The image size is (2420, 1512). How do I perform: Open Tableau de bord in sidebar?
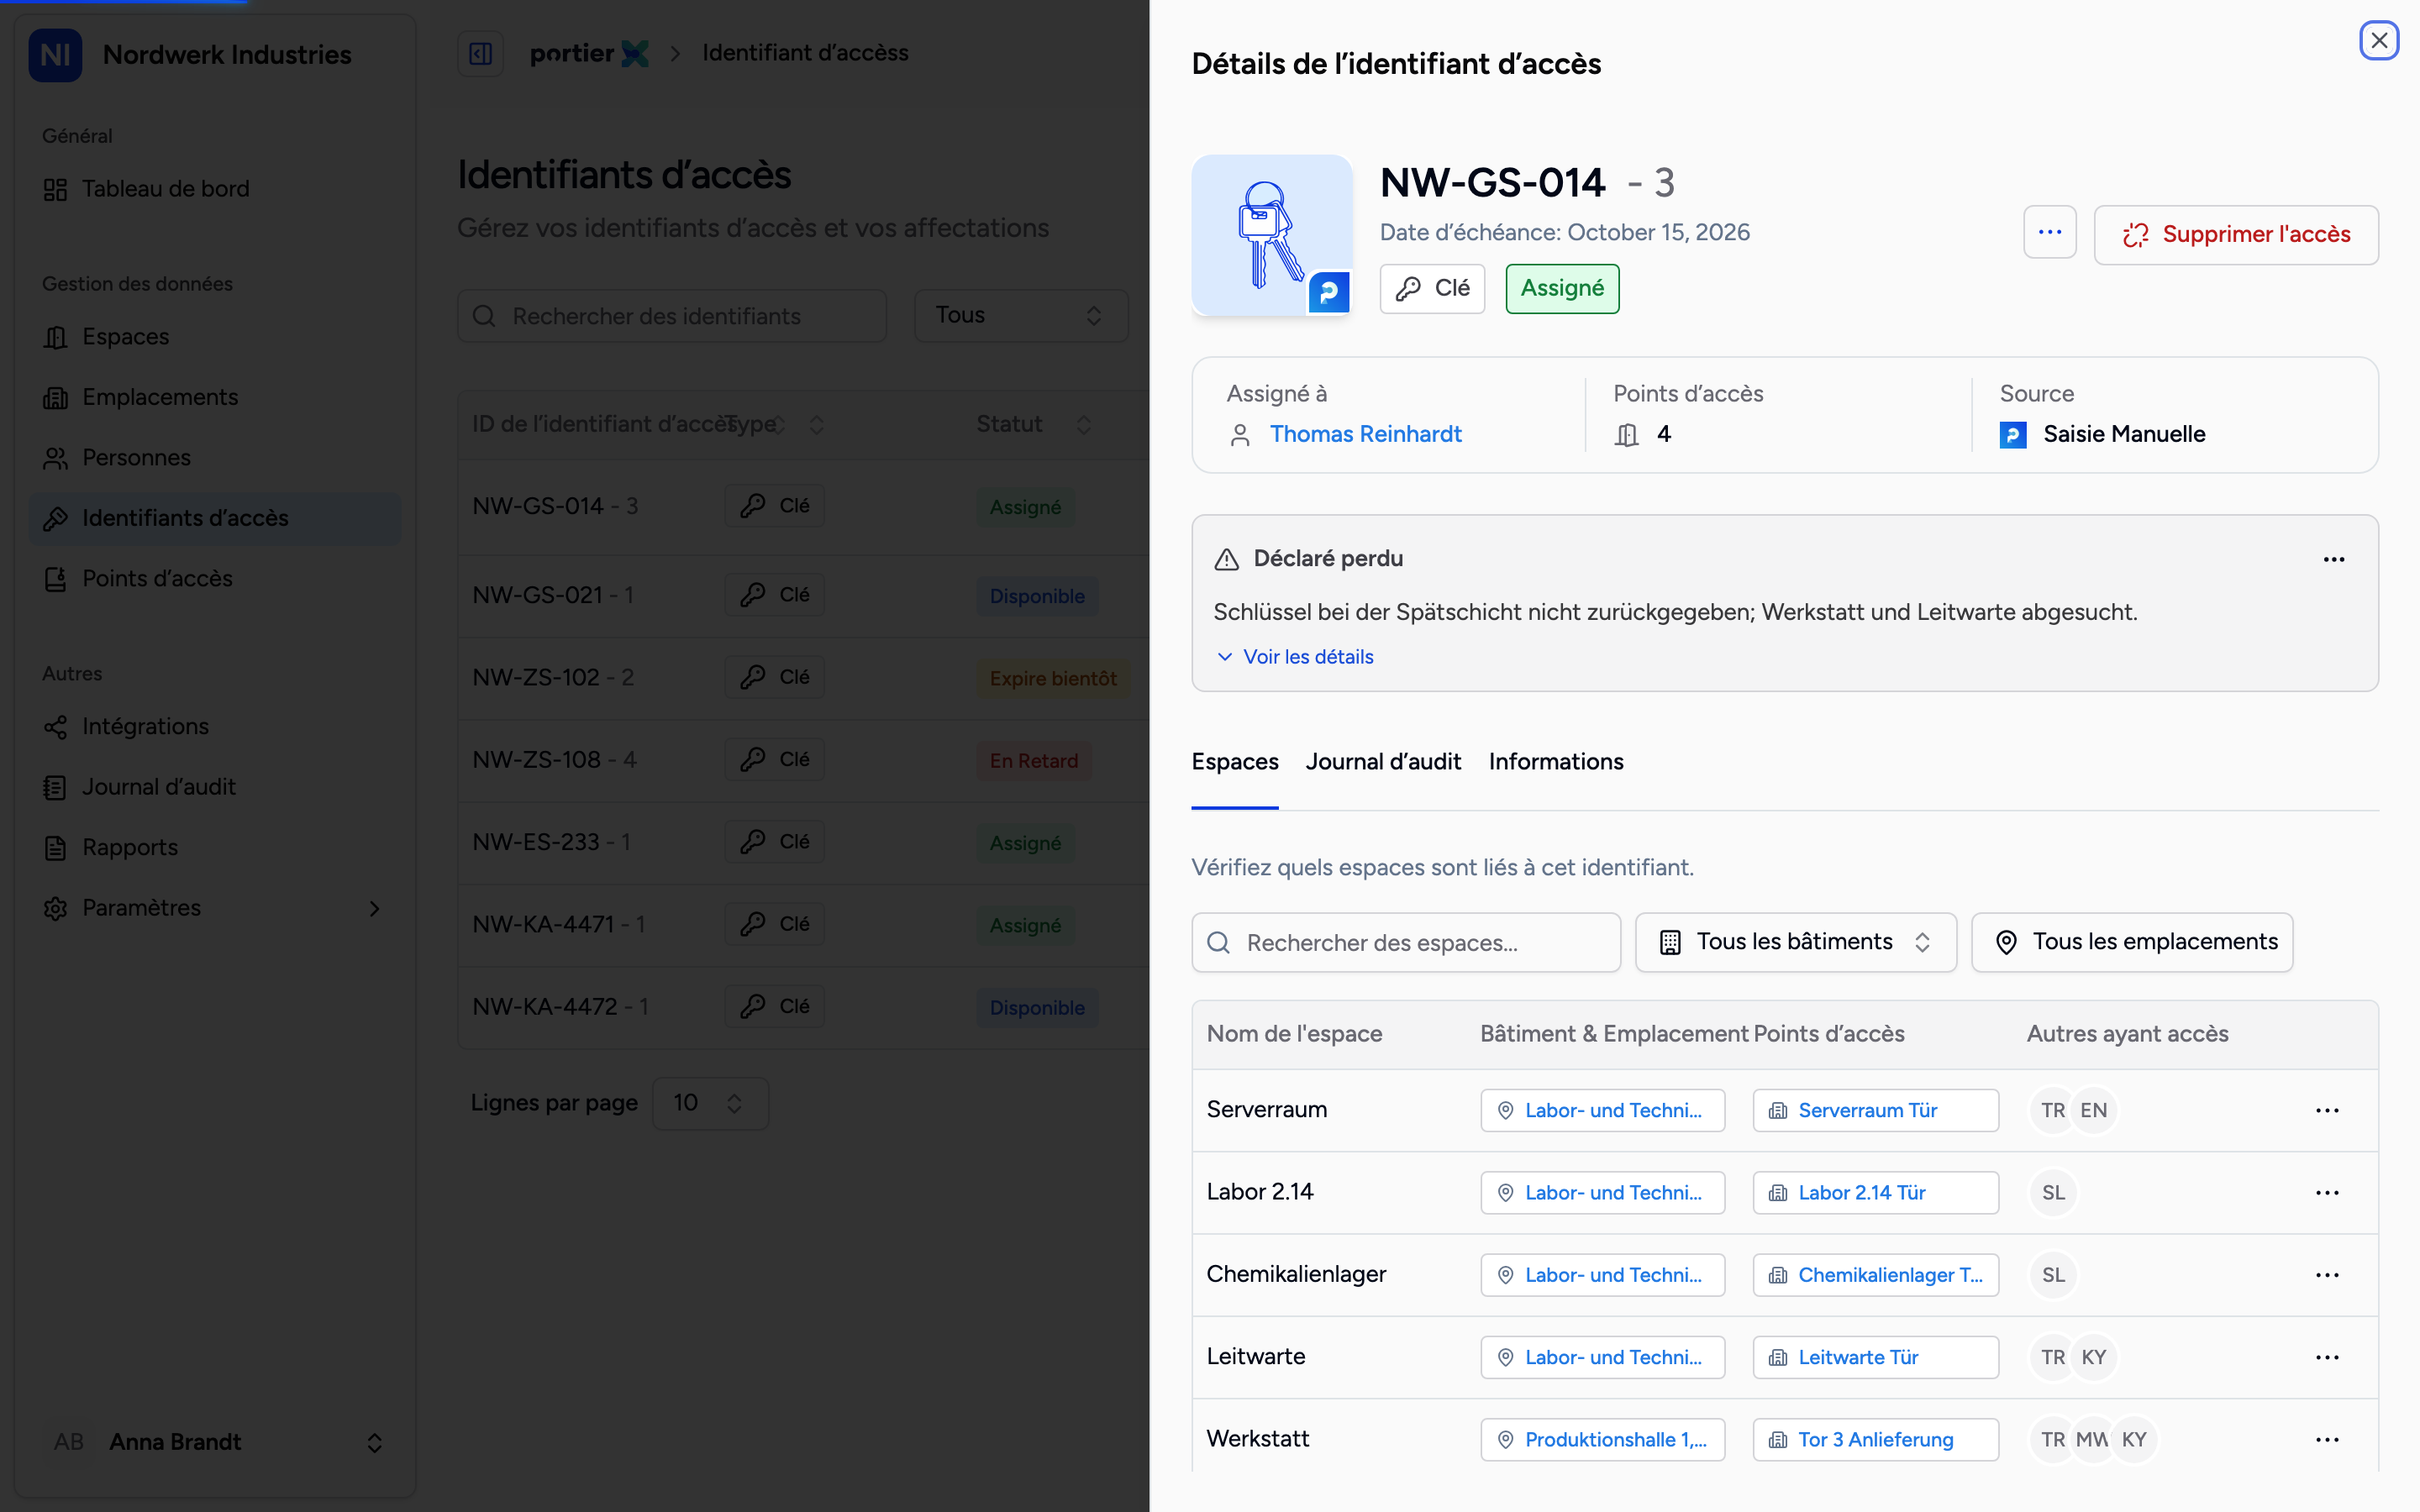pyautogui.click(x=215, y=189)
